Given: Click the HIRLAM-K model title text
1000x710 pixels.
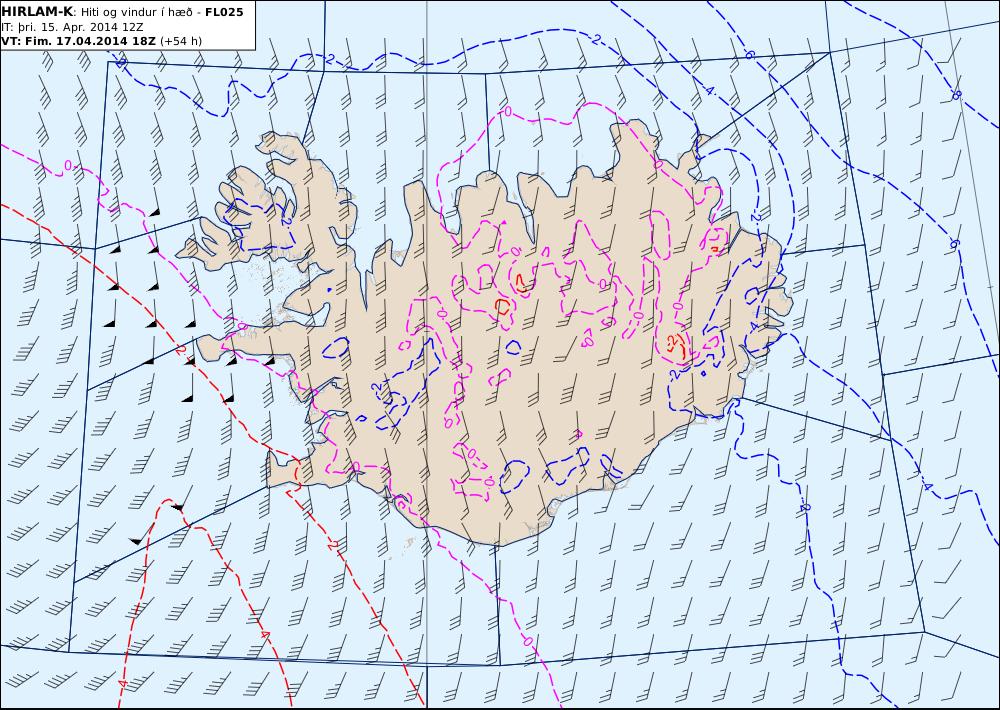Looking at the screenshot, I should [37, 12].
